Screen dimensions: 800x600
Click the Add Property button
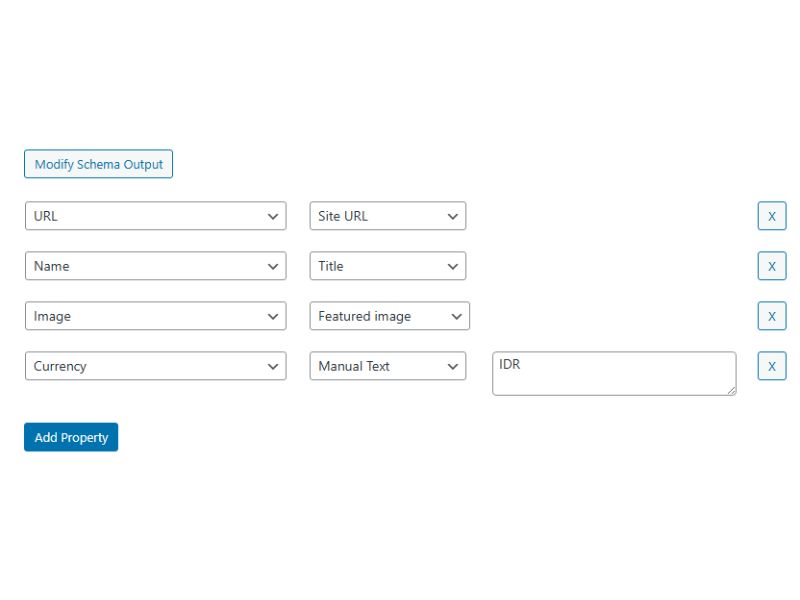[70, 437]
